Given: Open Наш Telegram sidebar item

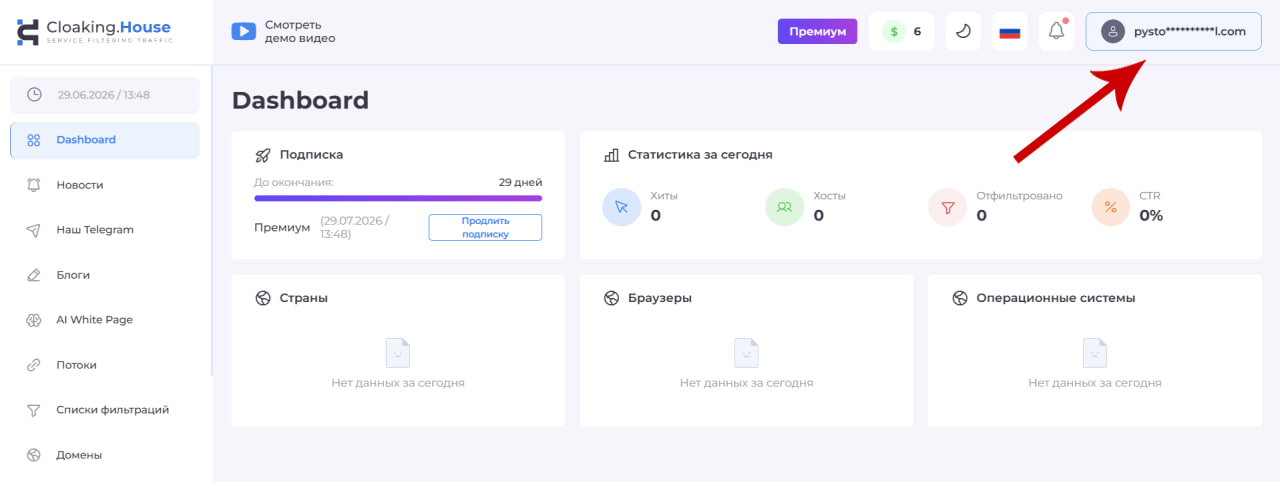Looking at the screenshot, I should [x=105, y=230].
